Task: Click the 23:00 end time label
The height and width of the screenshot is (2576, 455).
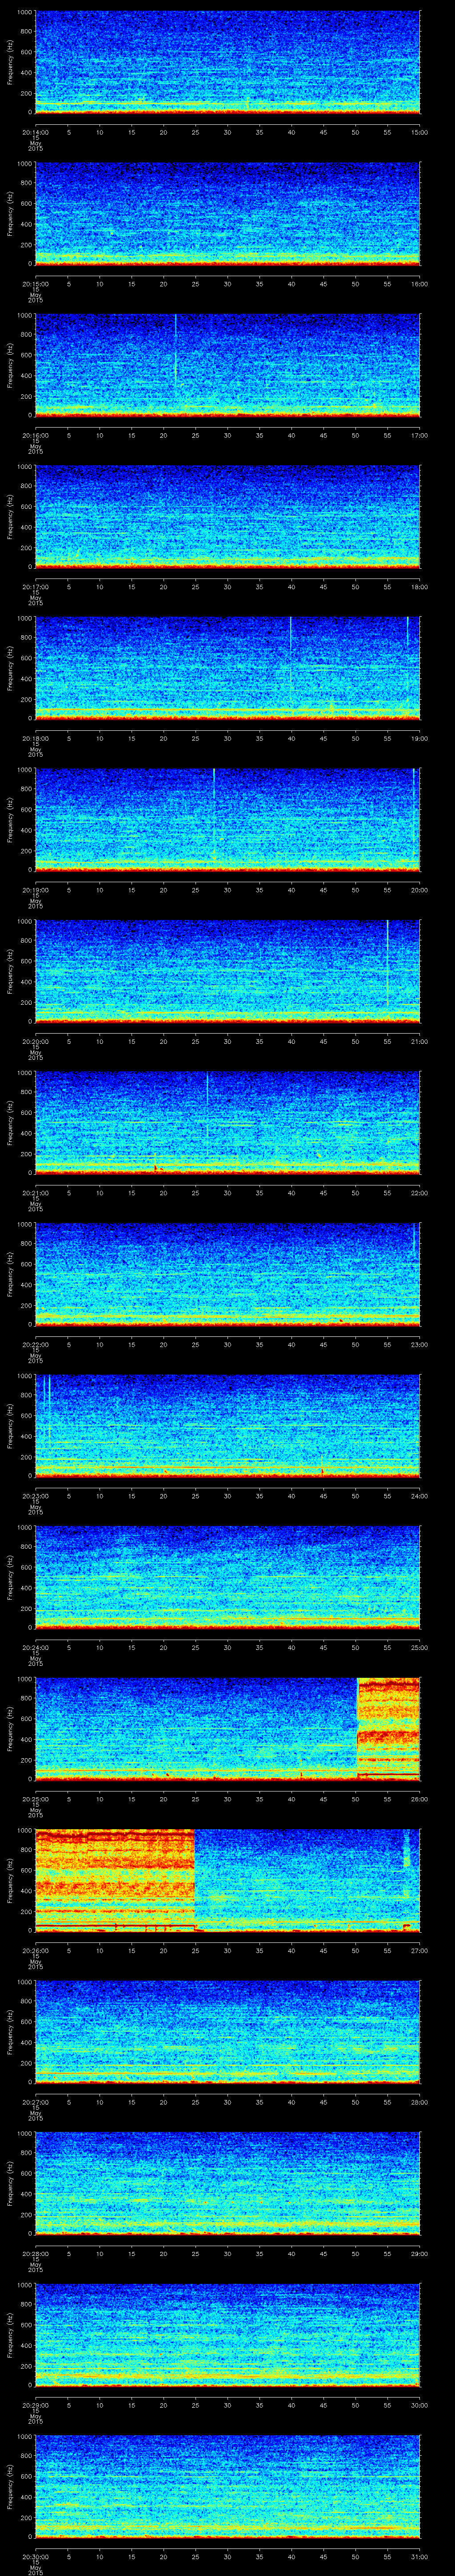Action: tap(420, 1345)
